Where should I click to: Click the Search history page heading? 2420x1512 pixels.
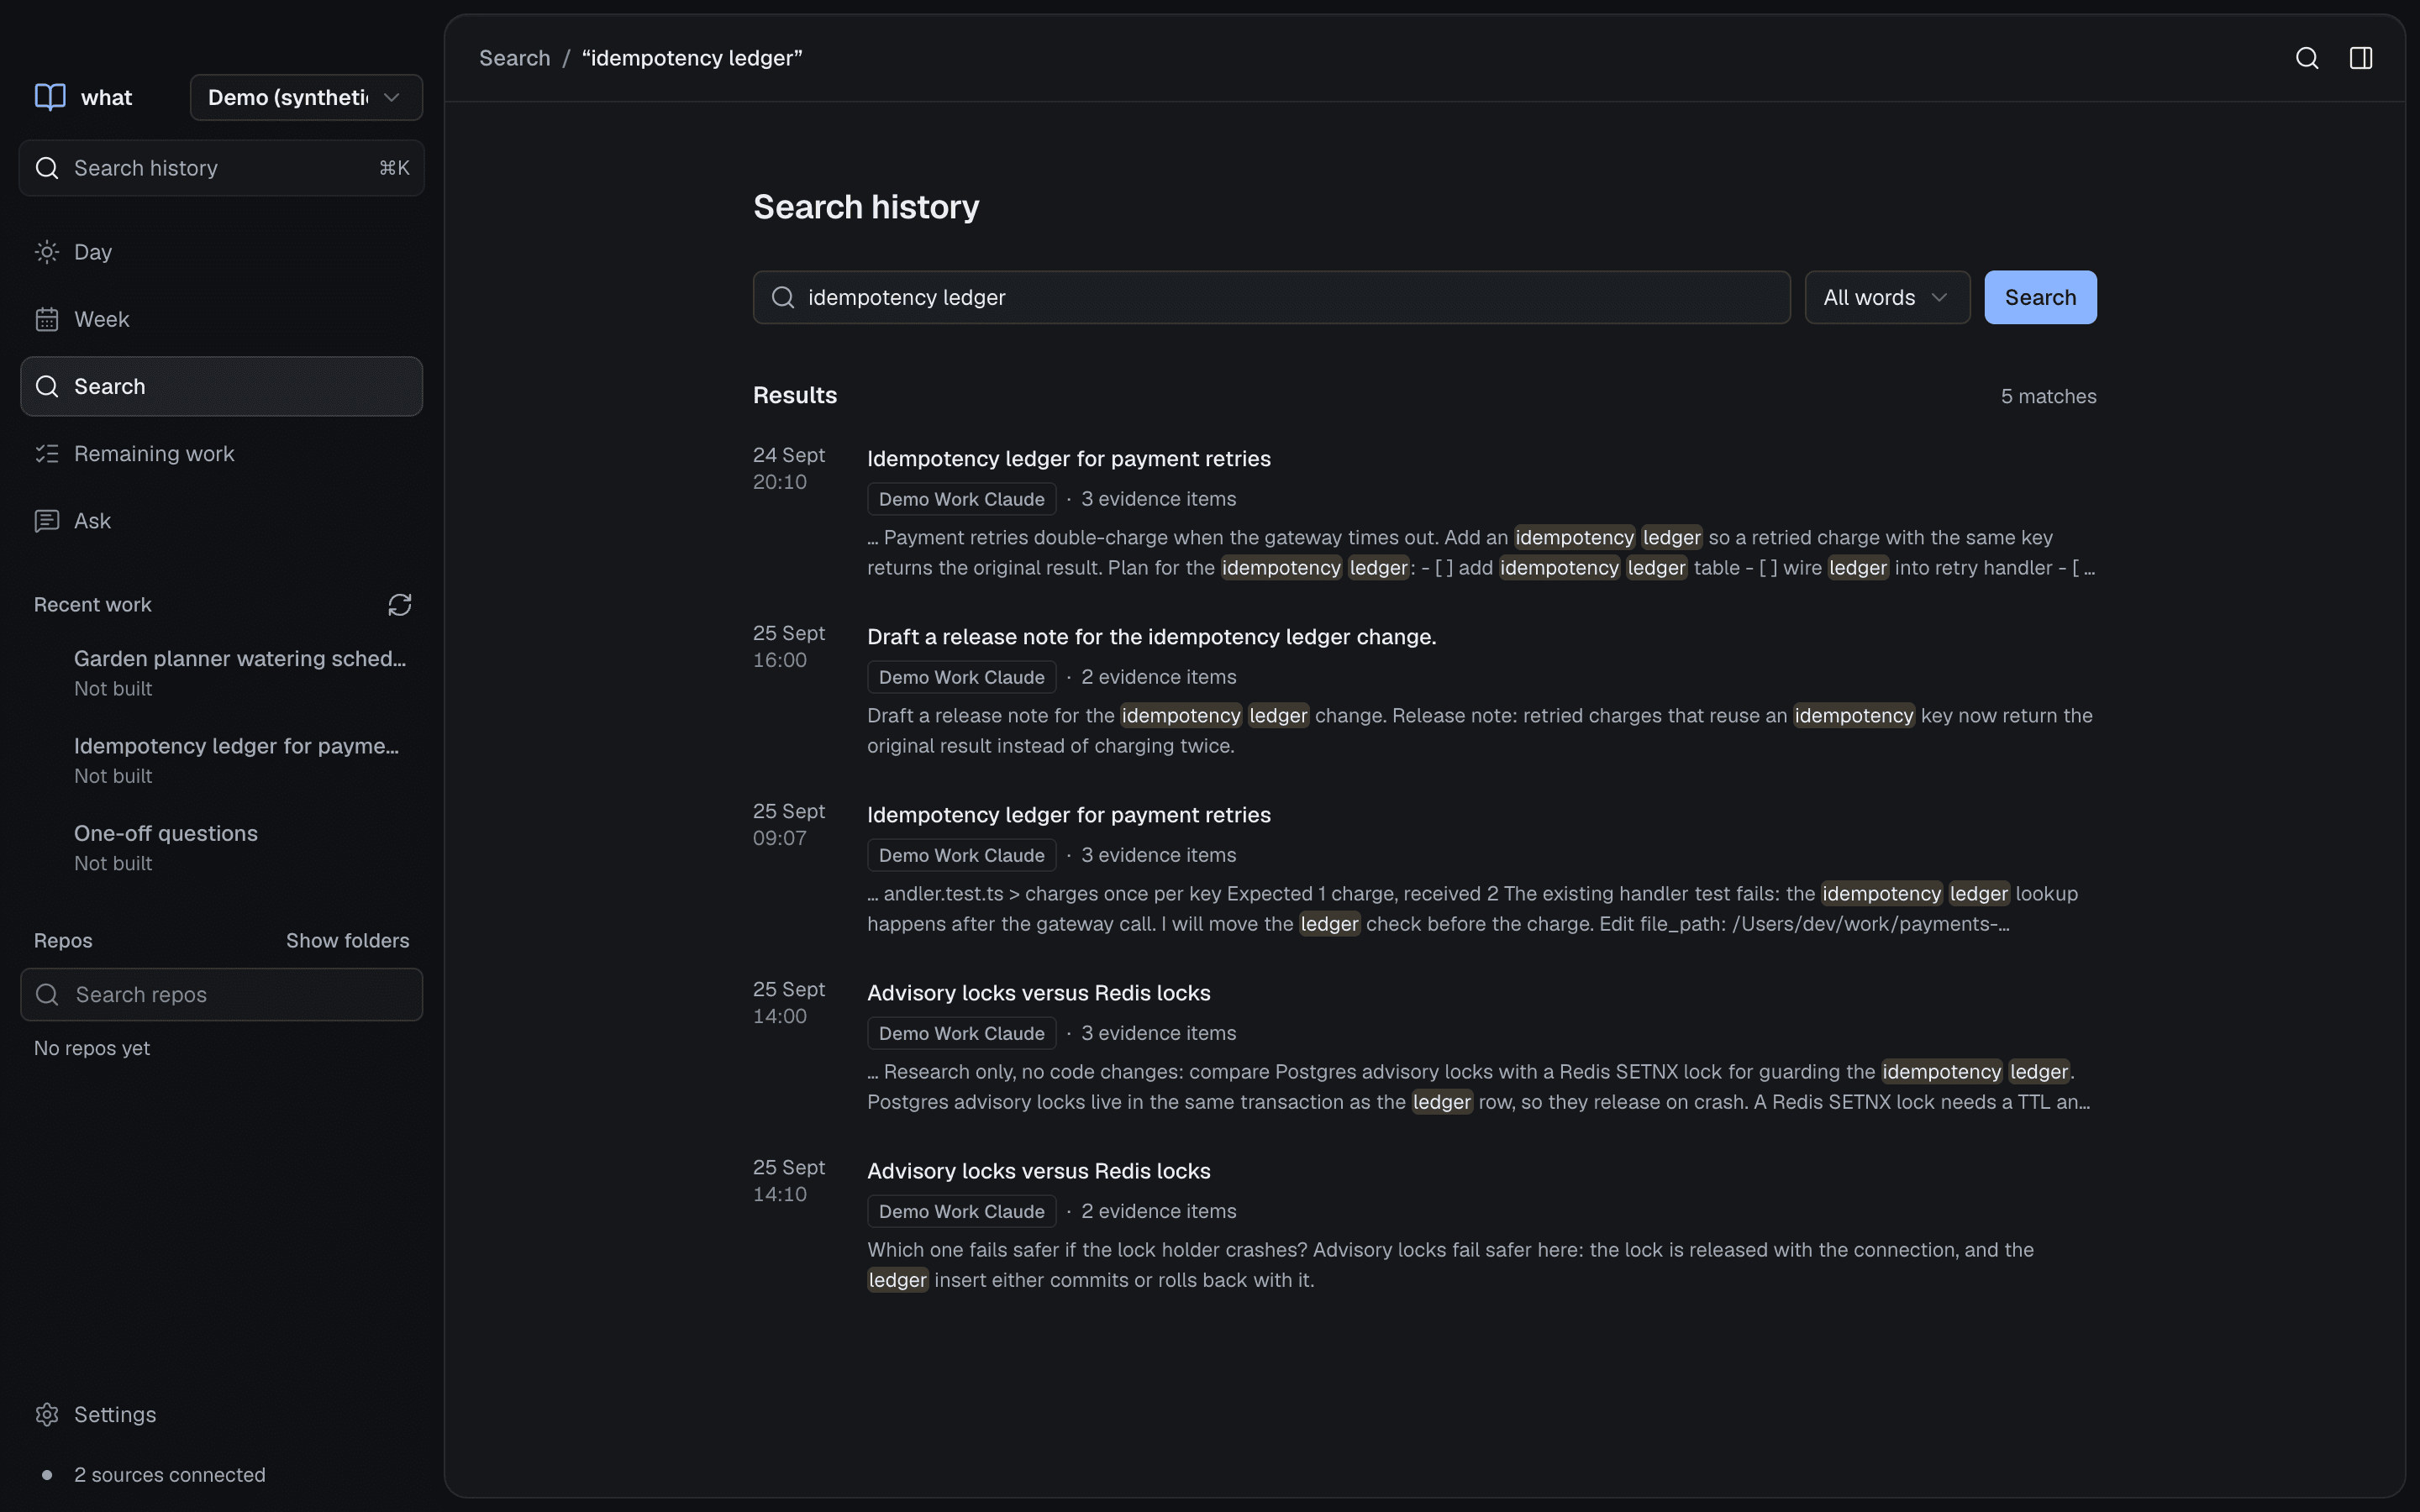click(x=866, y=207)
